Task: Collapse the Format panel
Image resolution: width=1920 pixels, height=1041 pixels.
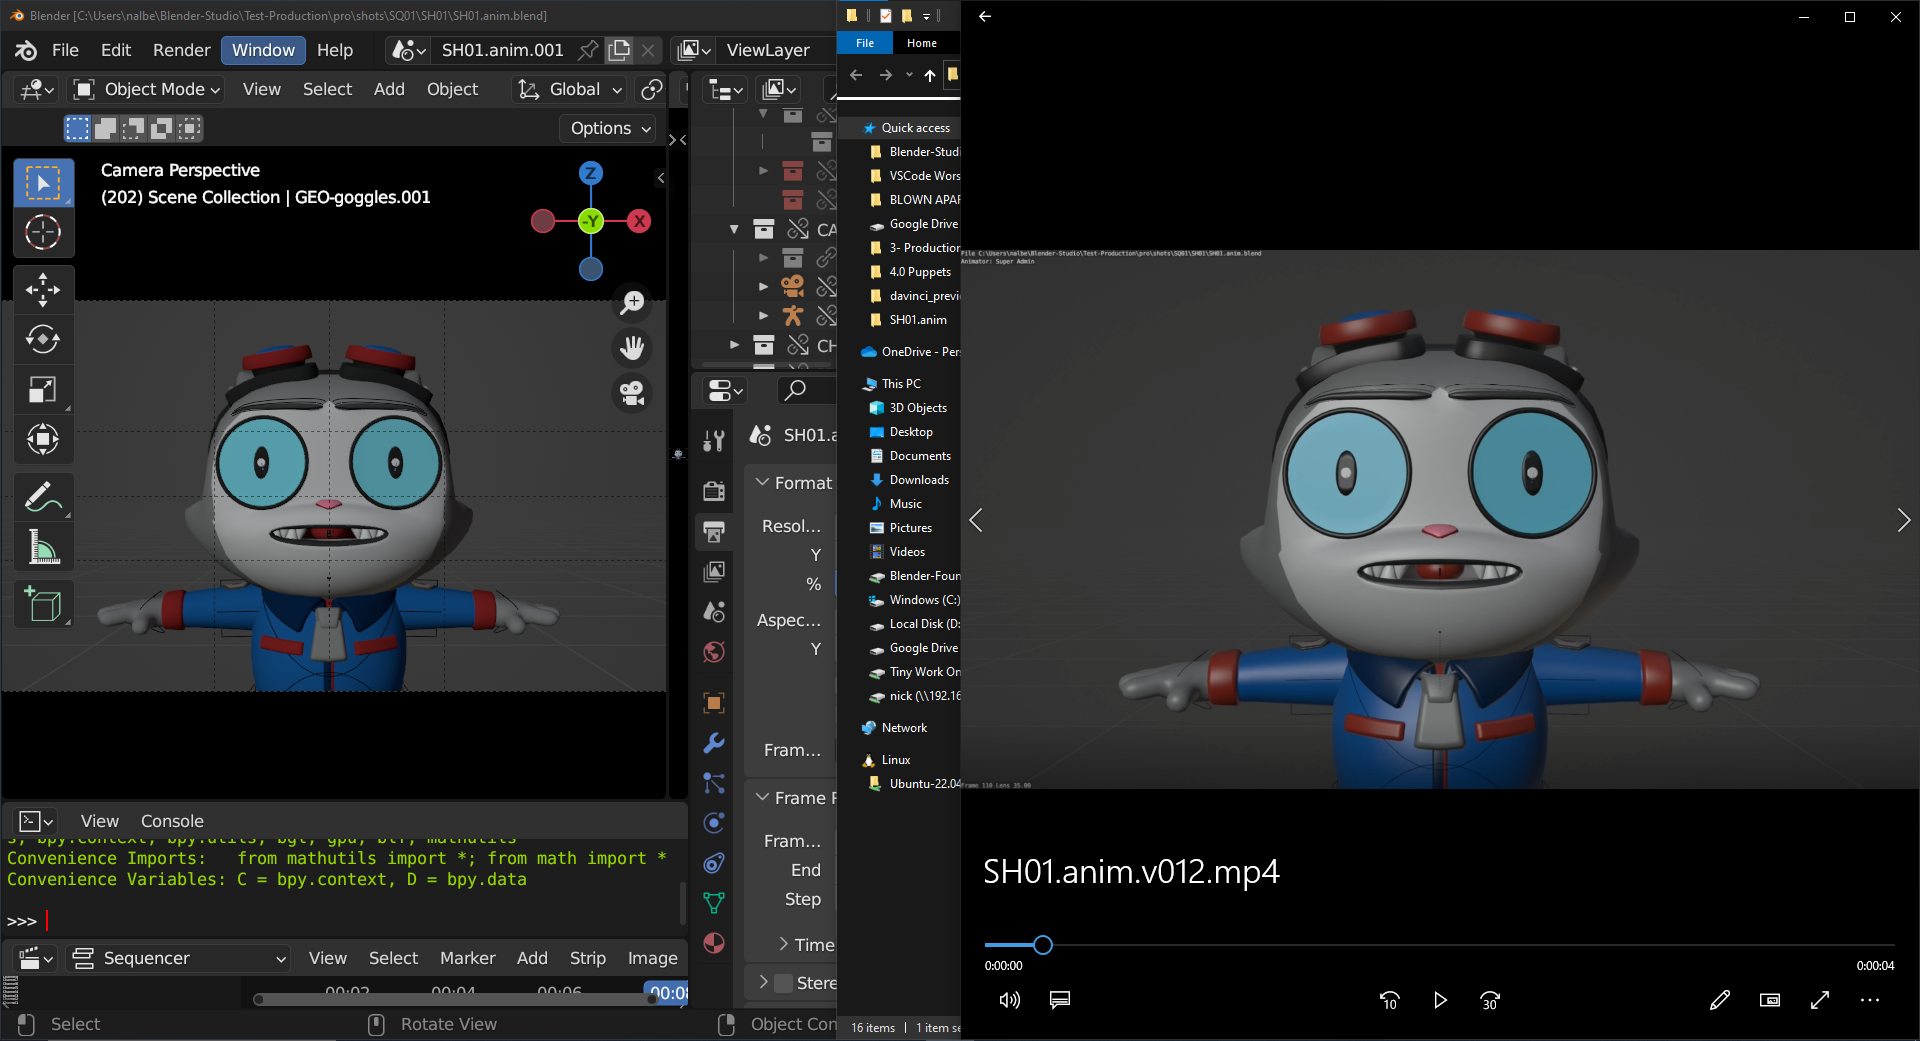Action: coord(763,482)
